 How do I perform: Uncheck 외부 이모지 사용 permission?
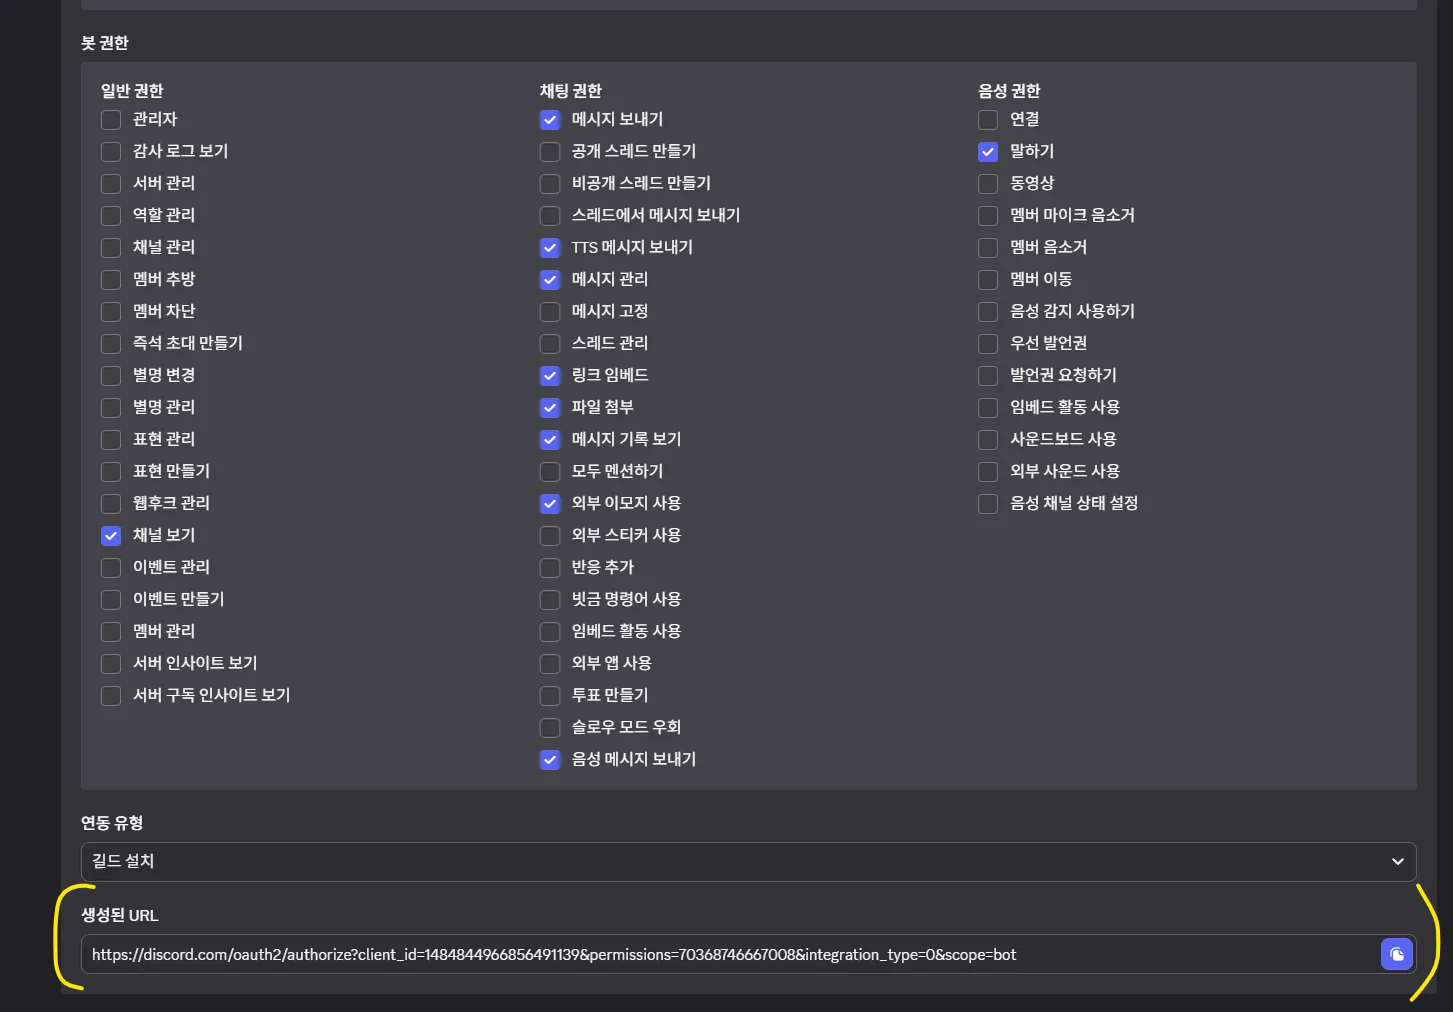[550, 504]
